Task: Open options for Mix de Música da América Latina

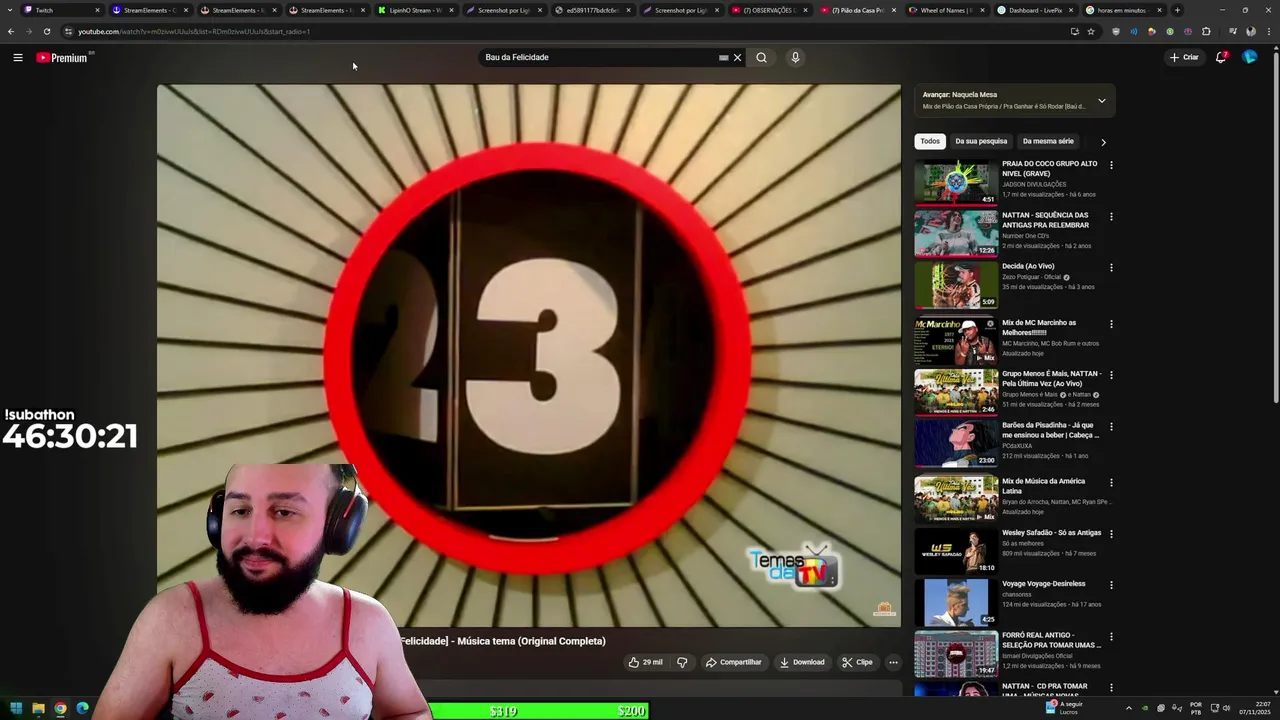Action: coord(1111,482)
